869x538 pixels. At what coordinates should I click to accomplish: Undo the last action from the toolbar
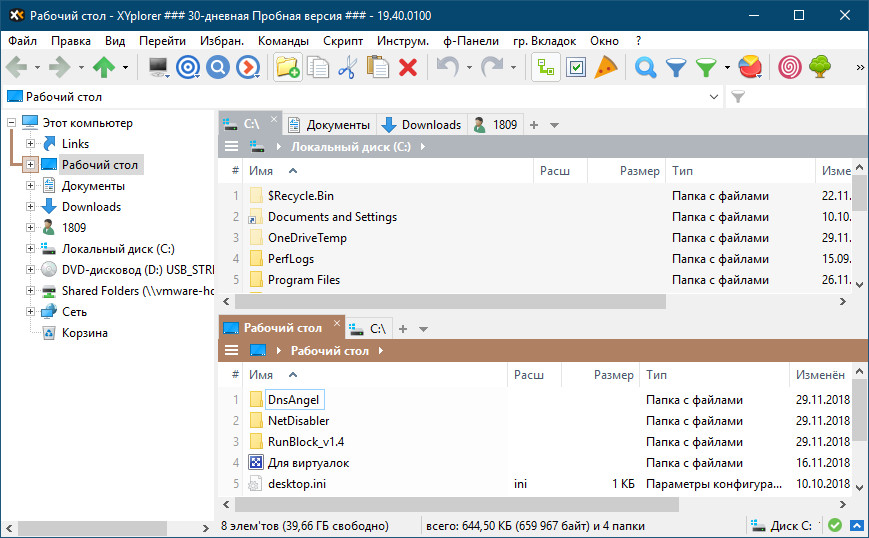[x=448, y=68]
